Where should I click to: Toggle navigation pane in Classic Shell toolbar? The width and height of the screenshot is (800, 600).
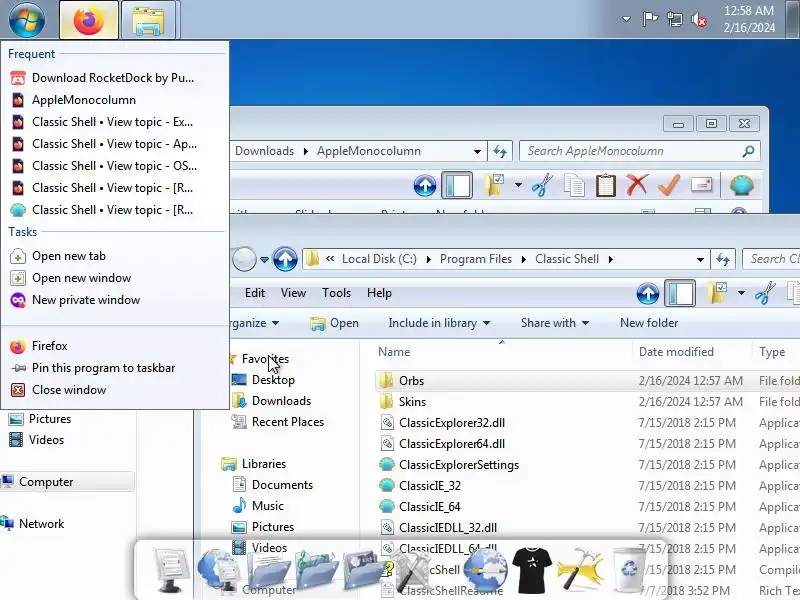click(x=680, y=294)
